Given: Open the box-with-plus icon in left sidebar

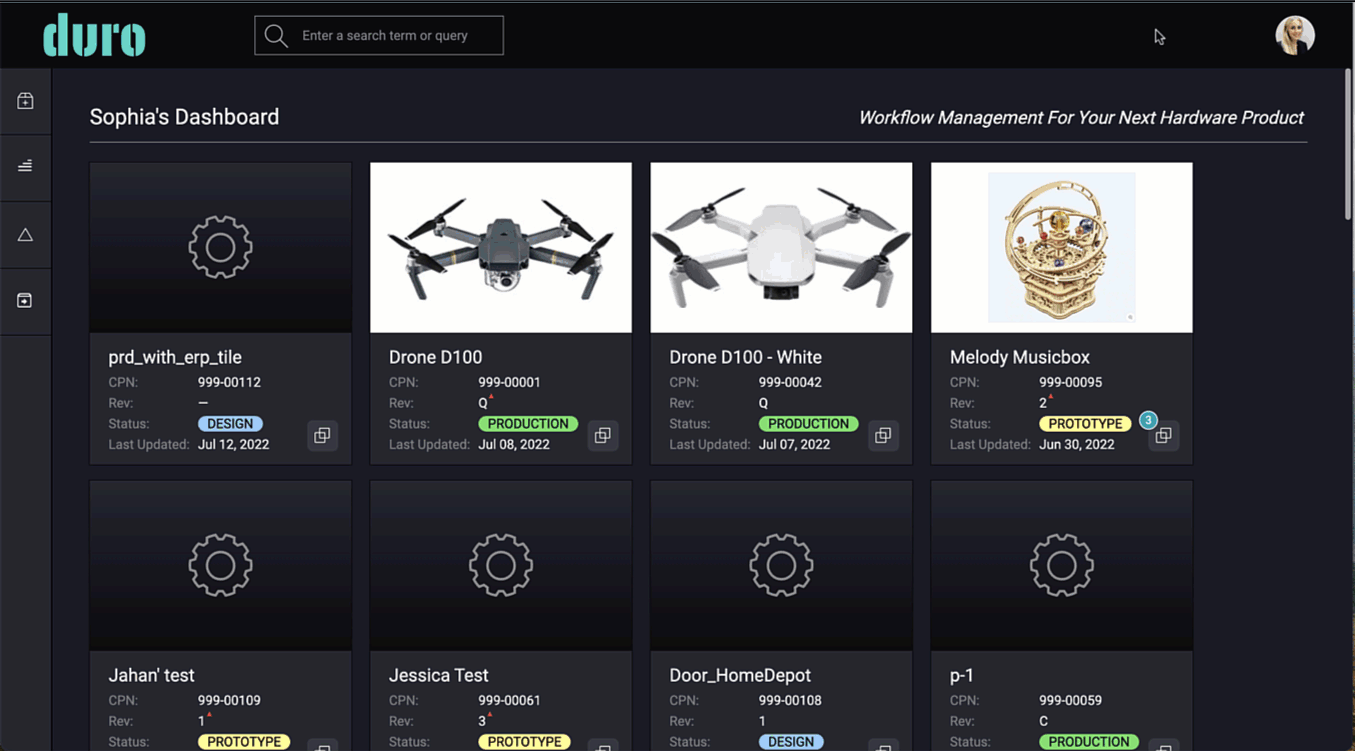Looking at the screenshot, I should pyautogui.click(x=25, y=101).
